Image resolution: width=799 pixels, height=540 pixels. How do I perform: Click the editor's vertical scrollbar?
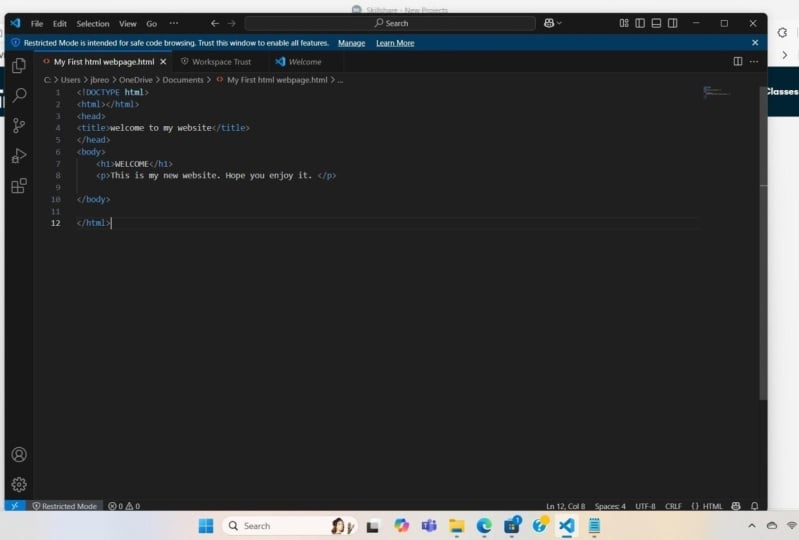[763, 242]
